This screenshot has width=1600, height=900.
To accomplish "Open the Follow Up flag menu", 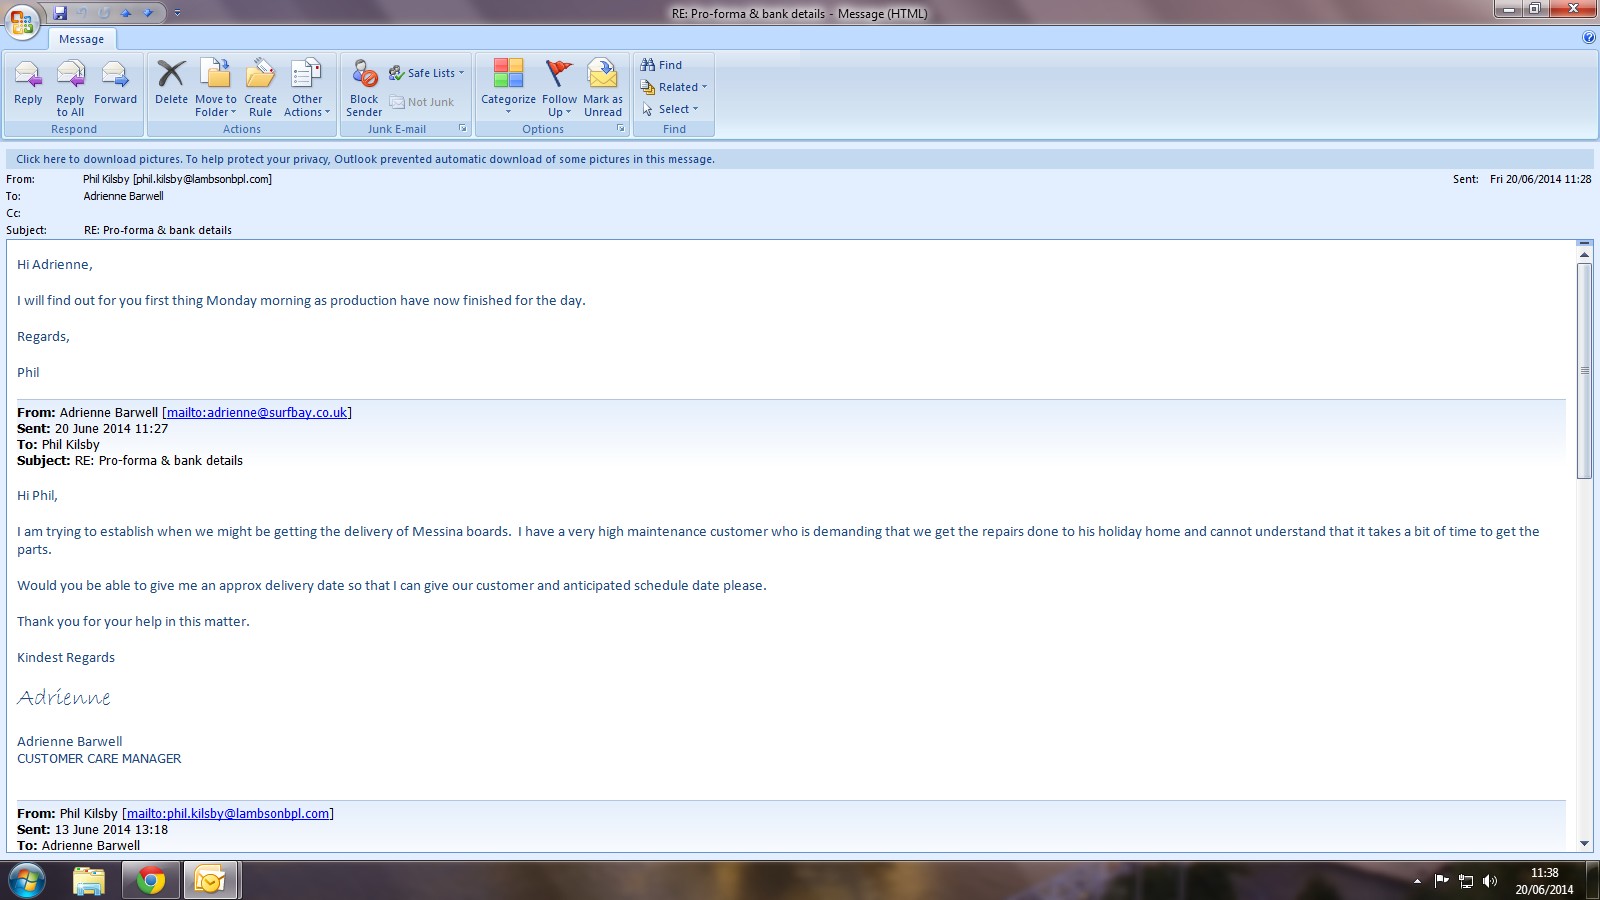I will [x=559, y=88].
